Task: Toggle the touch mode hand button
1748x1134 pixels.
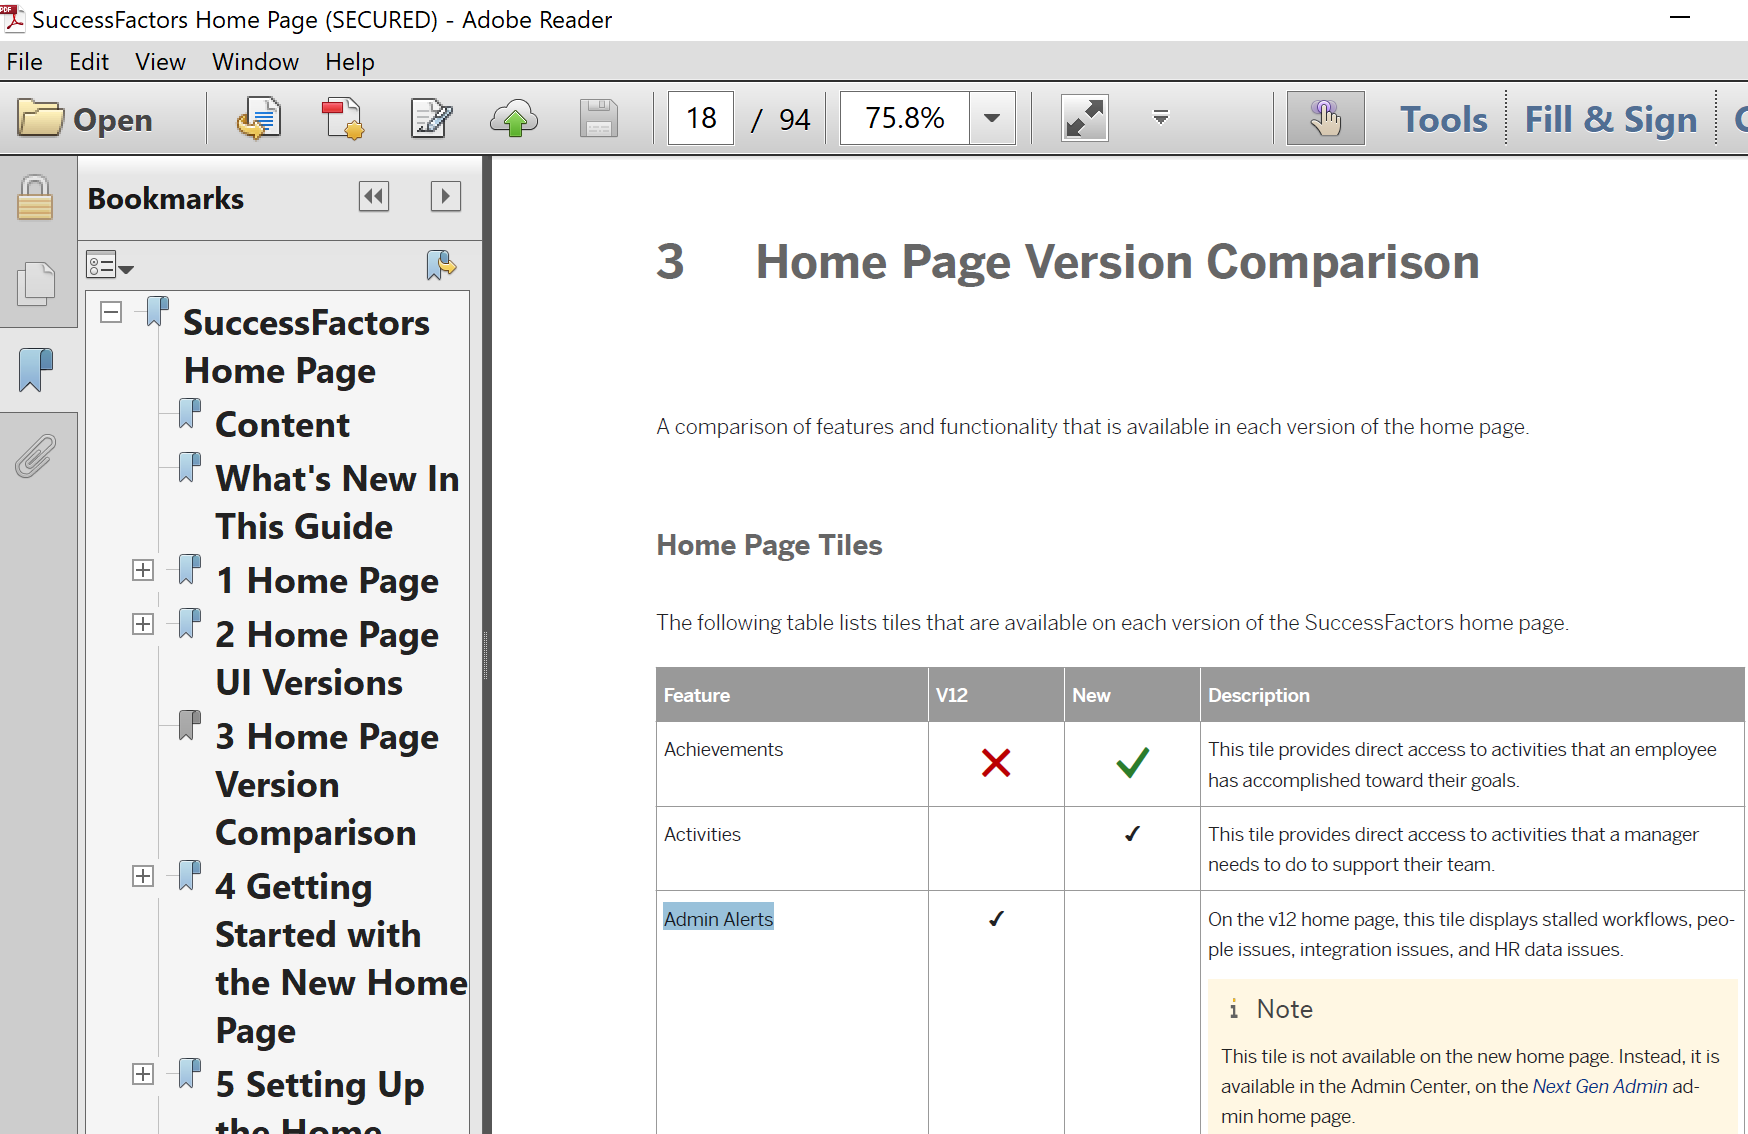Action: pos(1325,118)
